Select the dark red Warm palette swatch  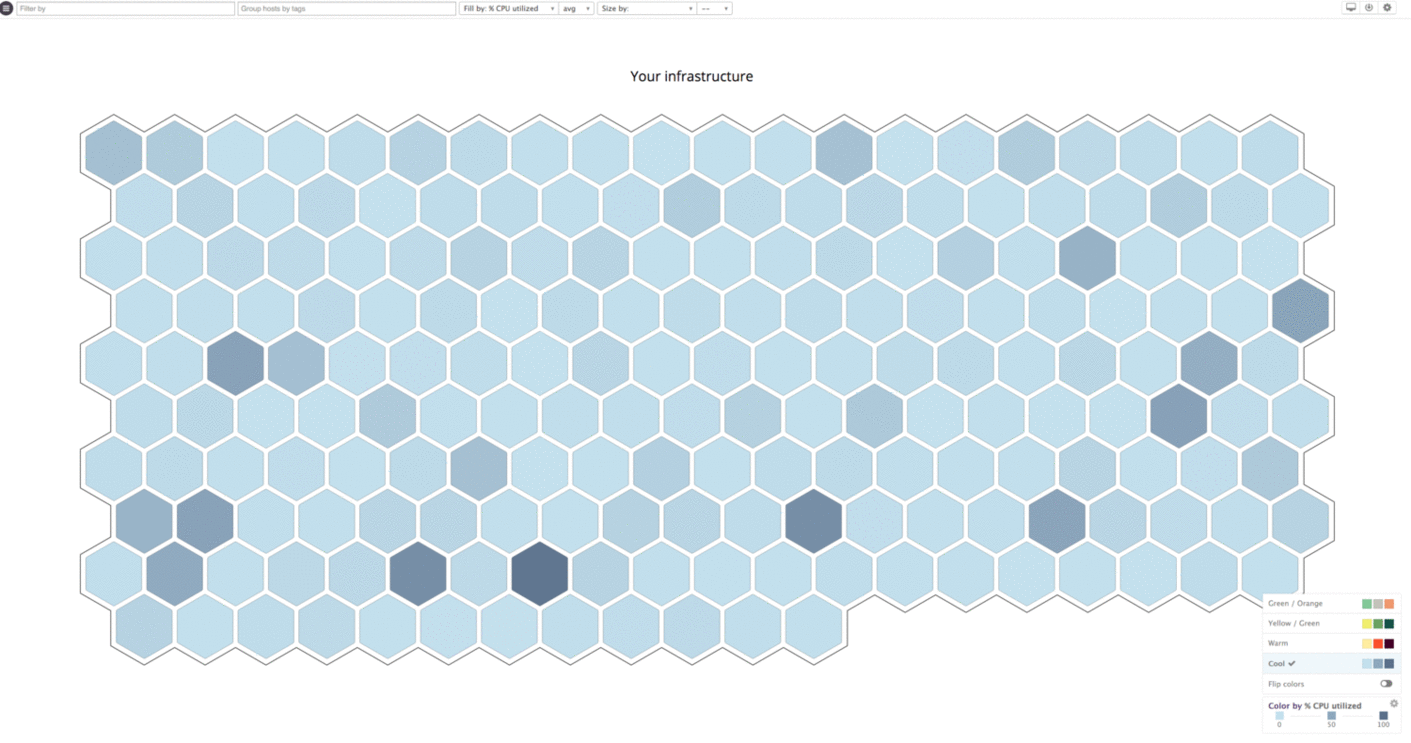[1388, 642]
